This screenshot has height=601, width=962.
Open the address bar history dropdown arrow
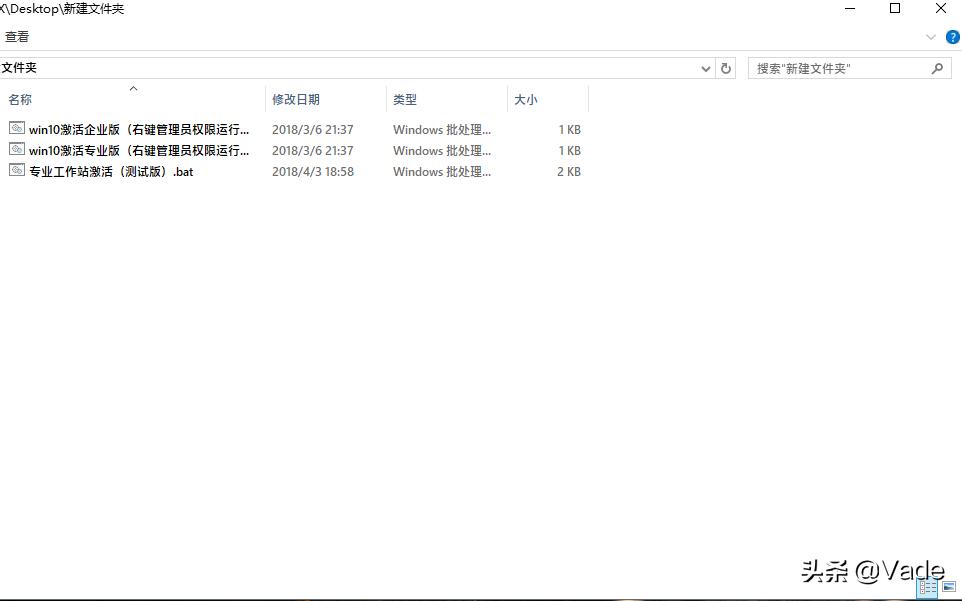pyautogui.click(x=705, y=67)
